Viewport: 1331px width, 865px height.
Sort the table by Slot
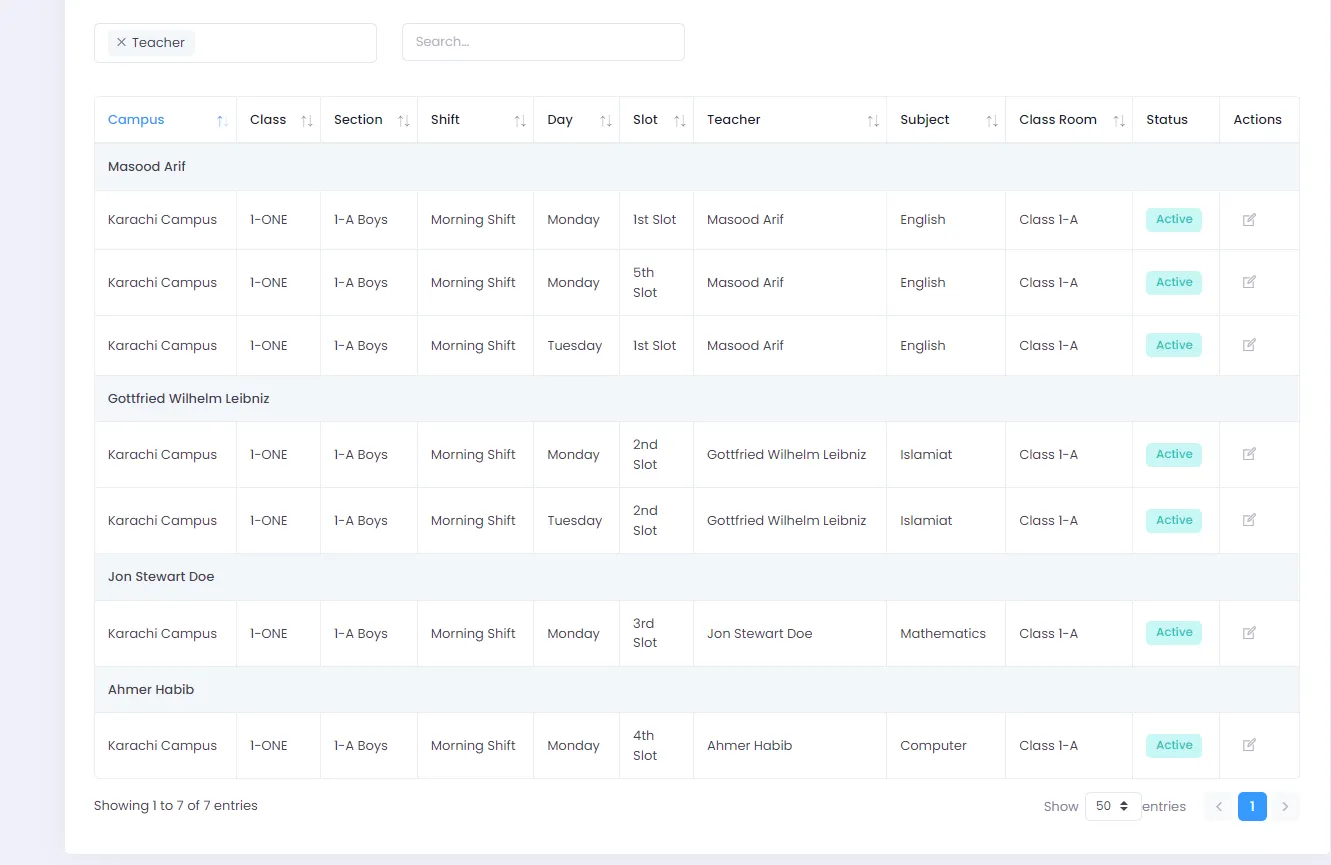(x=680, y=119)
